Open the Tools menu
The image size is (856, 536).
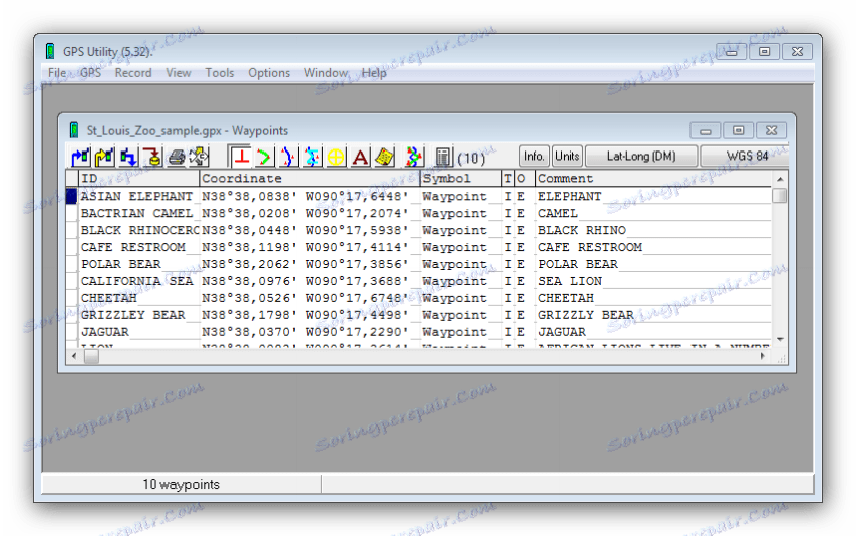point(219,73)
